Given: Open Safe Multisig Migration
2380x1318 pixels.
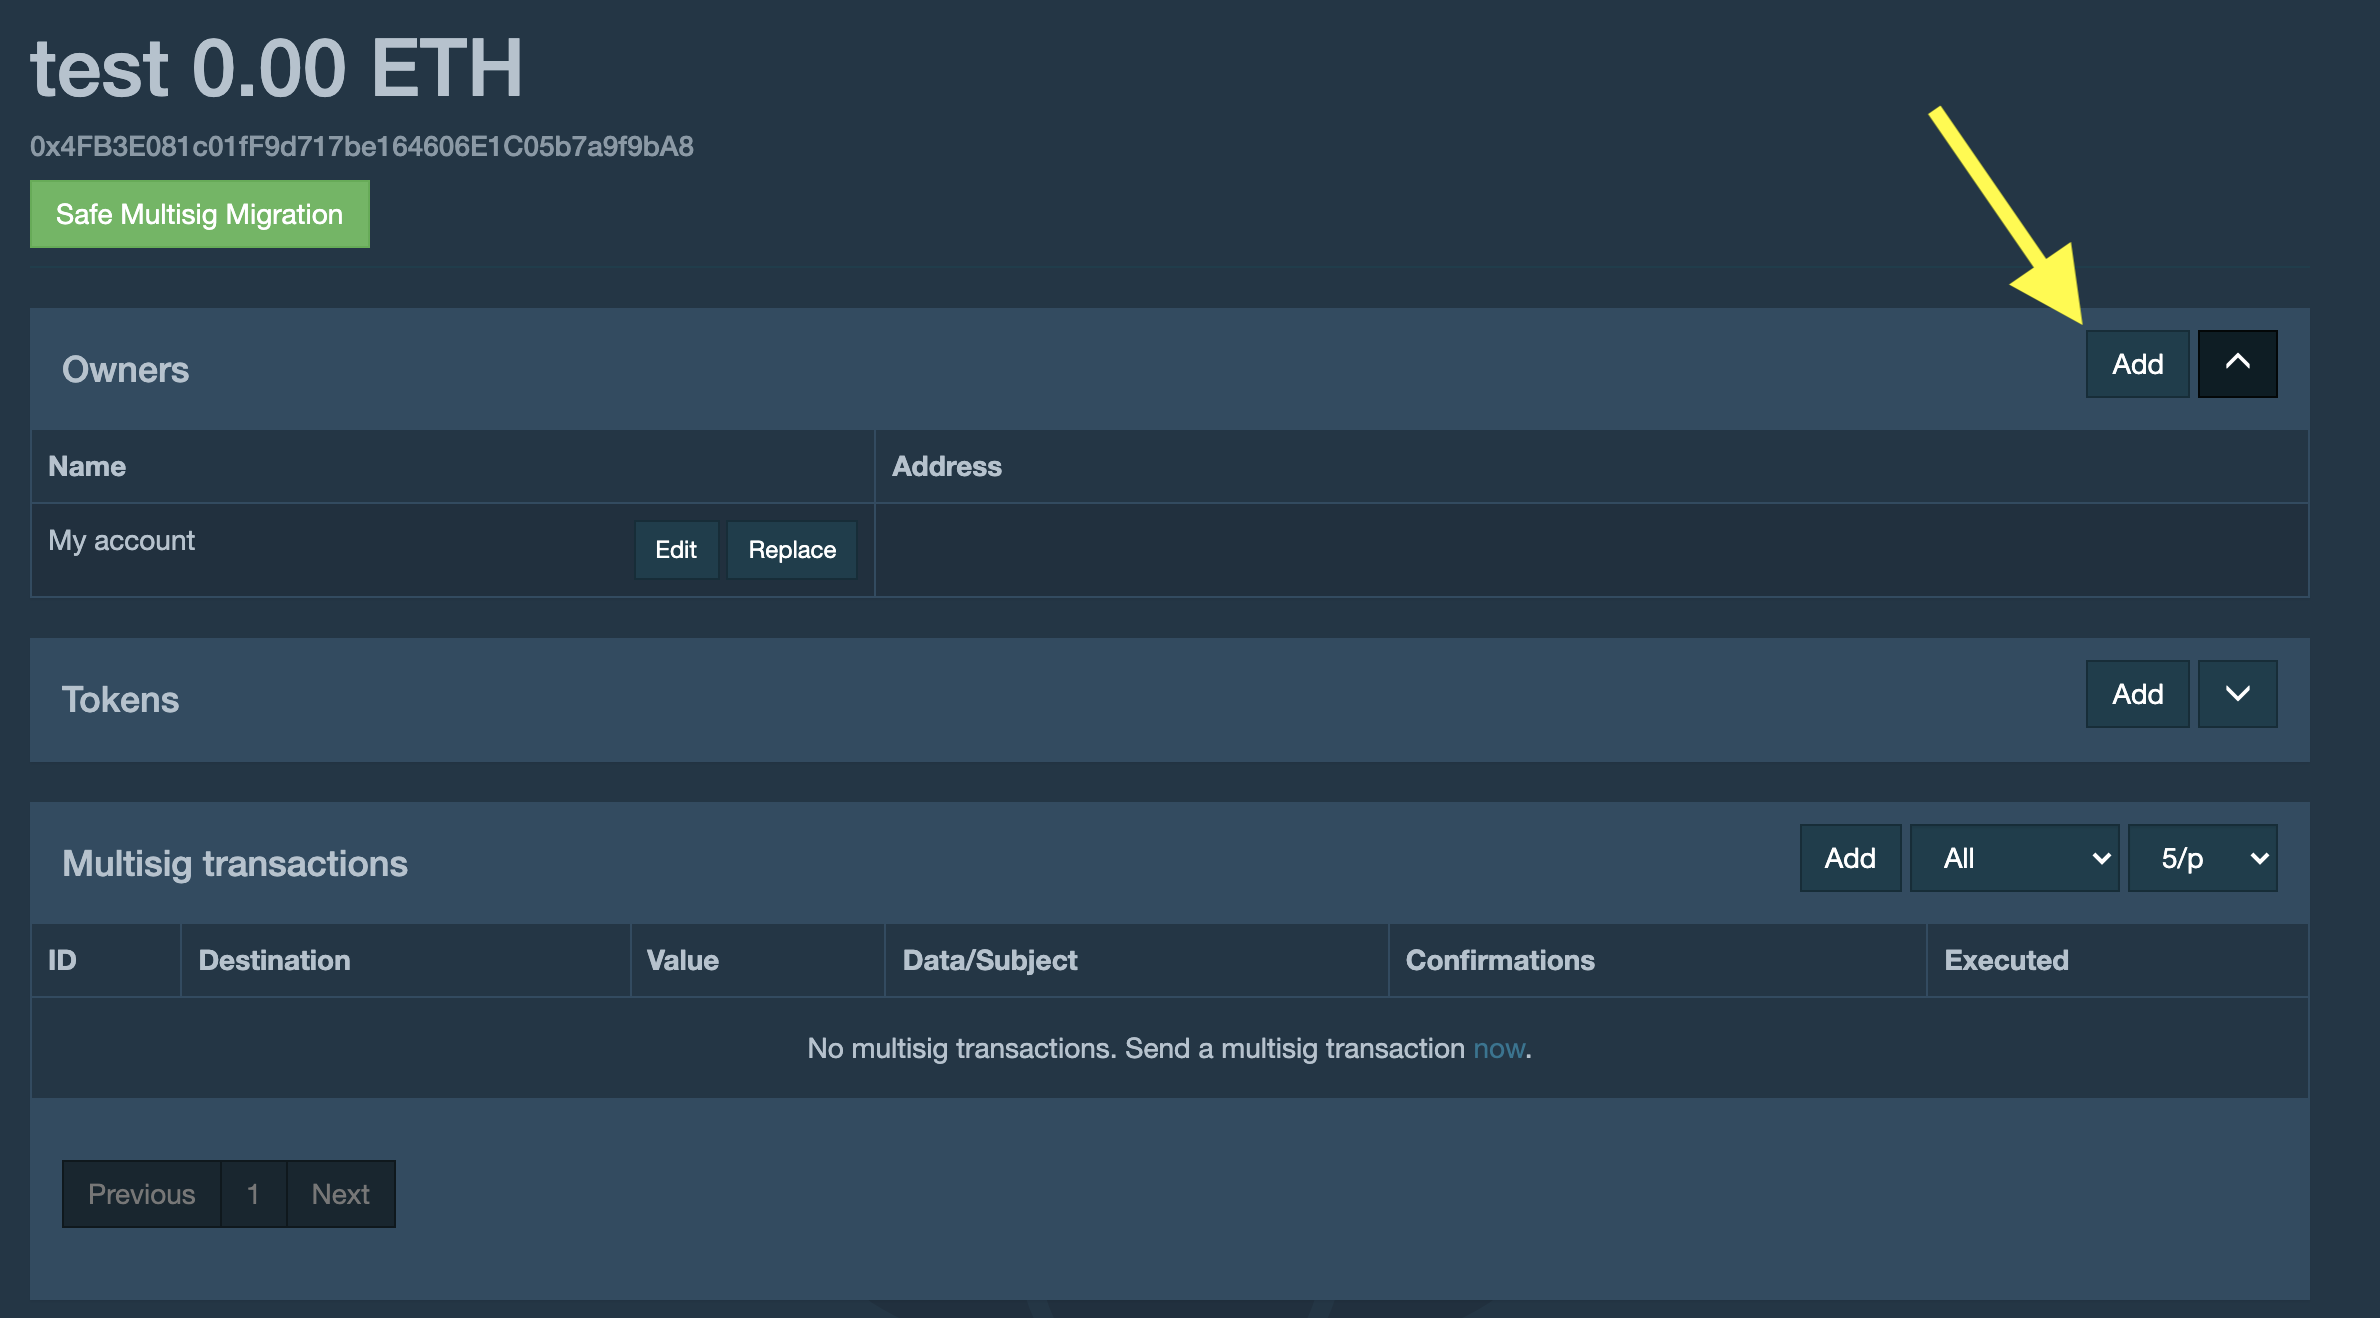Looking at the screenshot, I should 199,214.
